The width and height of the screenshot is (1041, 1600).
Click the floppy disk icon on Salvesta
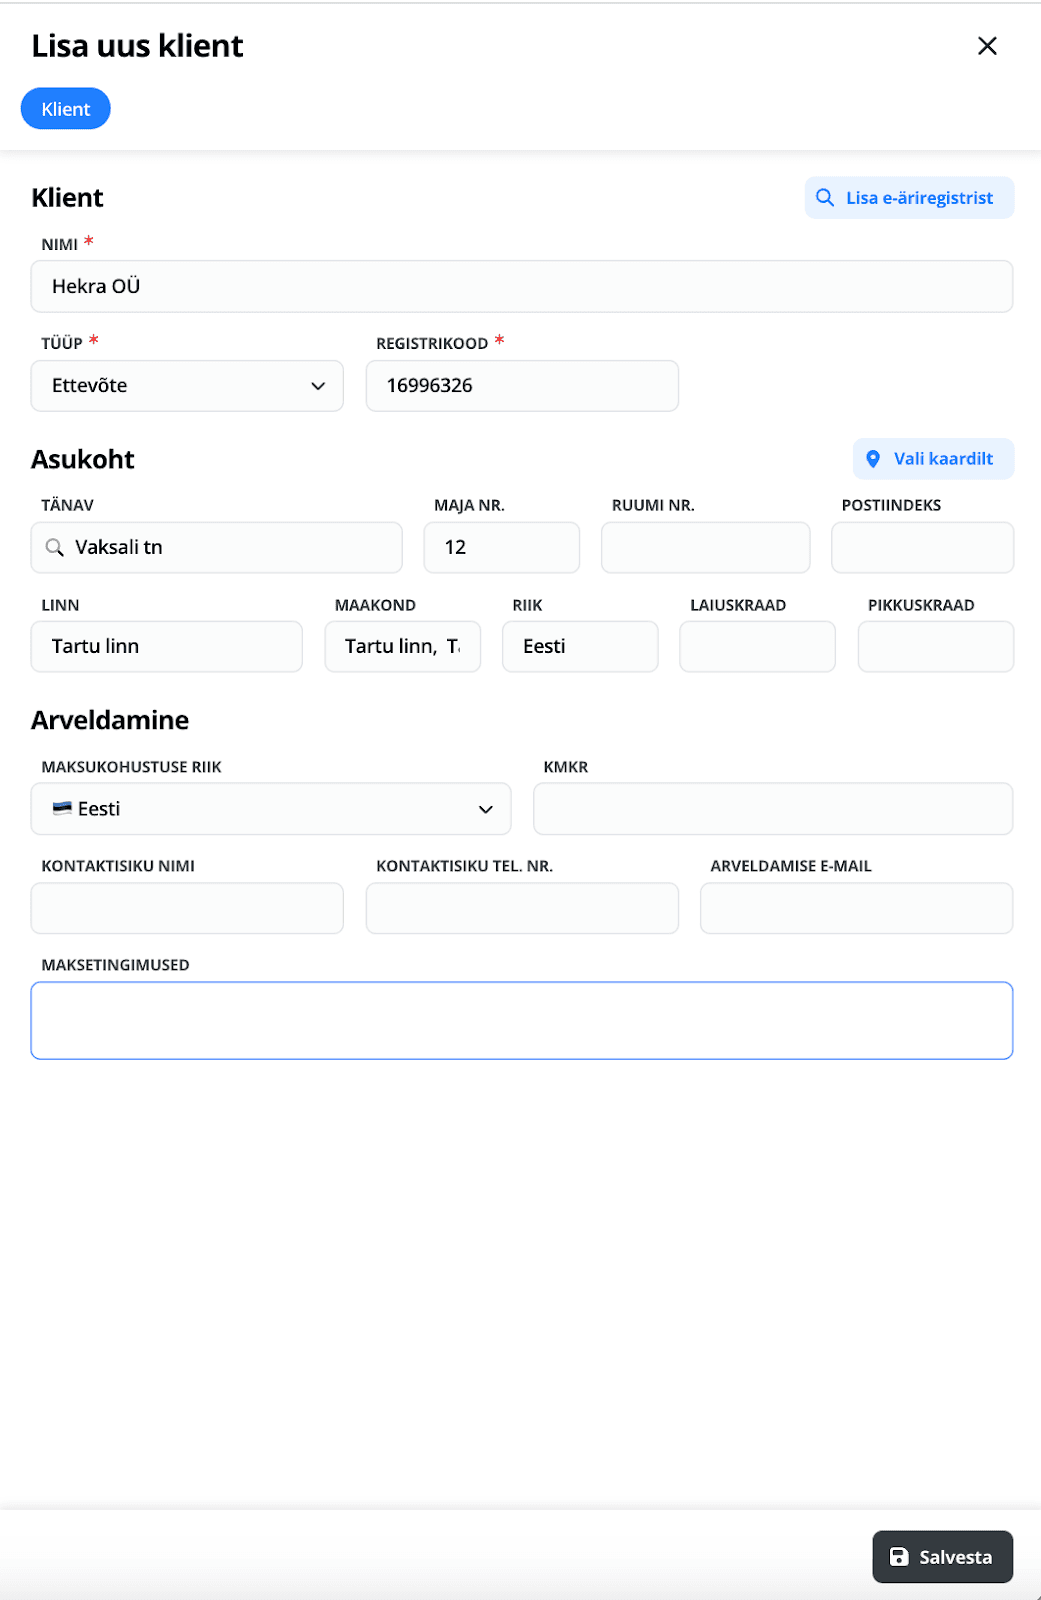899,1557
